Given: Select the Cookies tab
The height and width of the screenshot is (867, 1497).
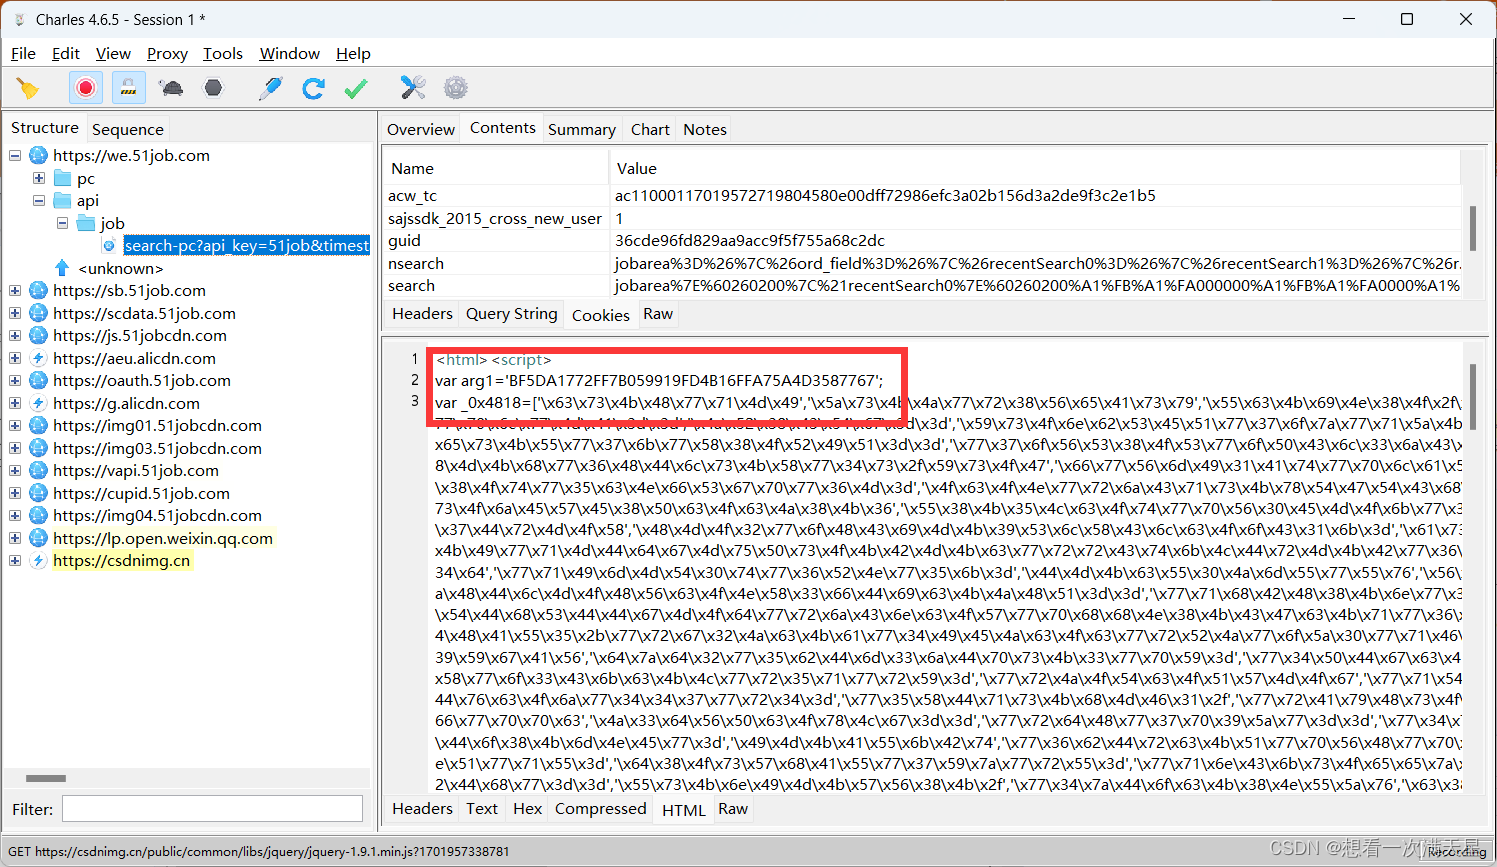Looking at the screenshot, I should point(601,315).
